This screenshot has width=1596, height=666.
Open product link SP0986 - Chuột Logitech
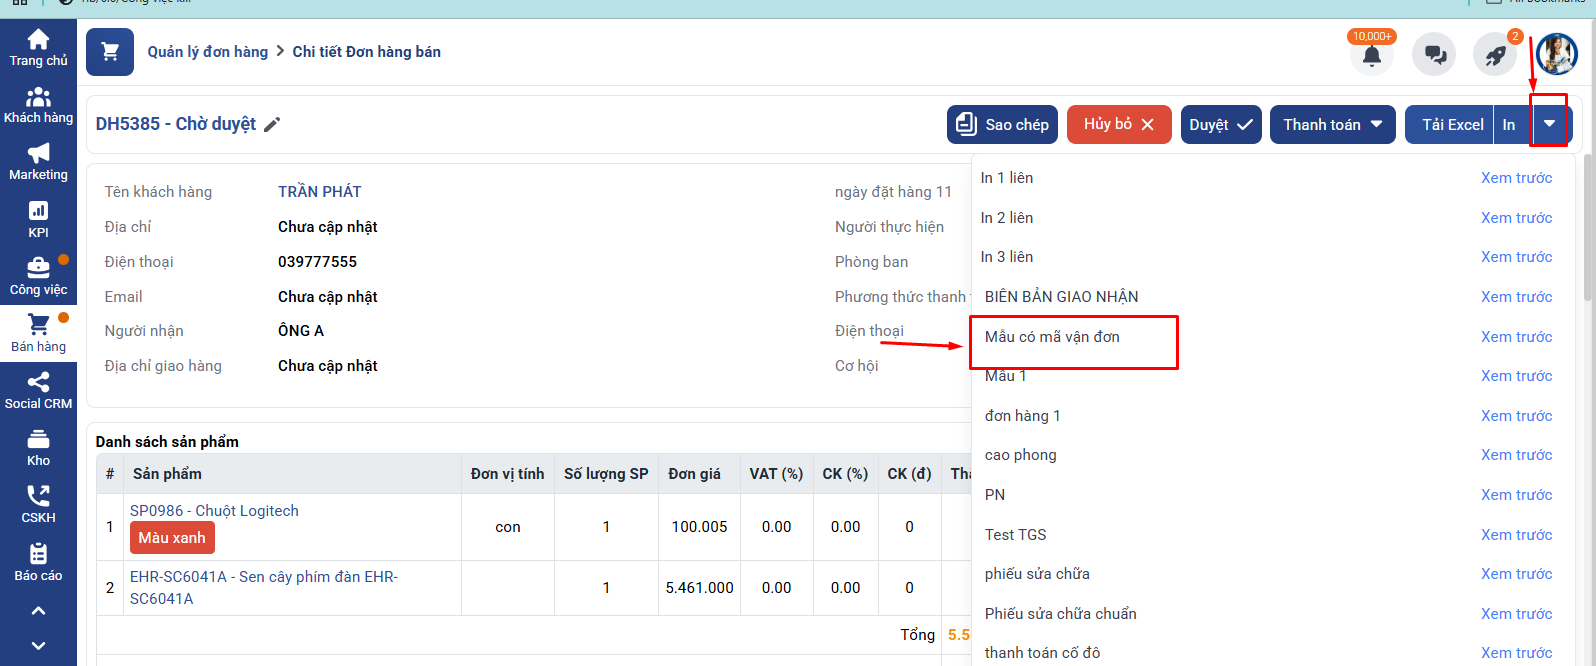coord(214,511)
